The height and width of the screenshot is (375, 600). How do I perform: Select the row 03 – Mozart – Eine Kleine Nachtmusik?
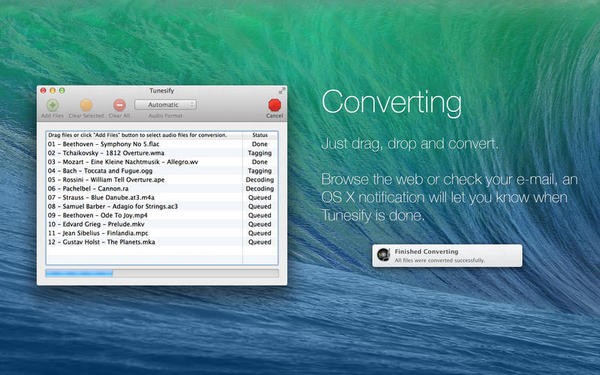tap(162, 162)
